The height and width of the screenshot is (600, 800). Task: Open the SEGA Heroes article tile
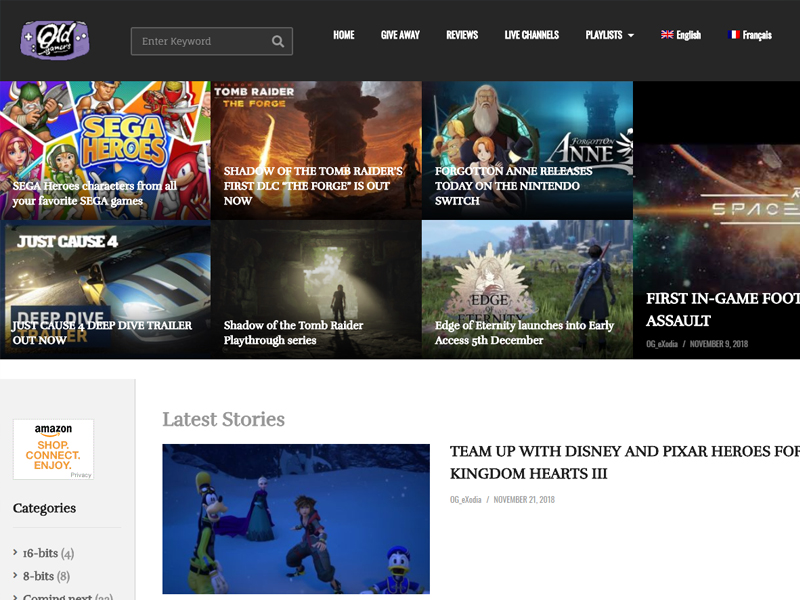[x=105, y=151]
